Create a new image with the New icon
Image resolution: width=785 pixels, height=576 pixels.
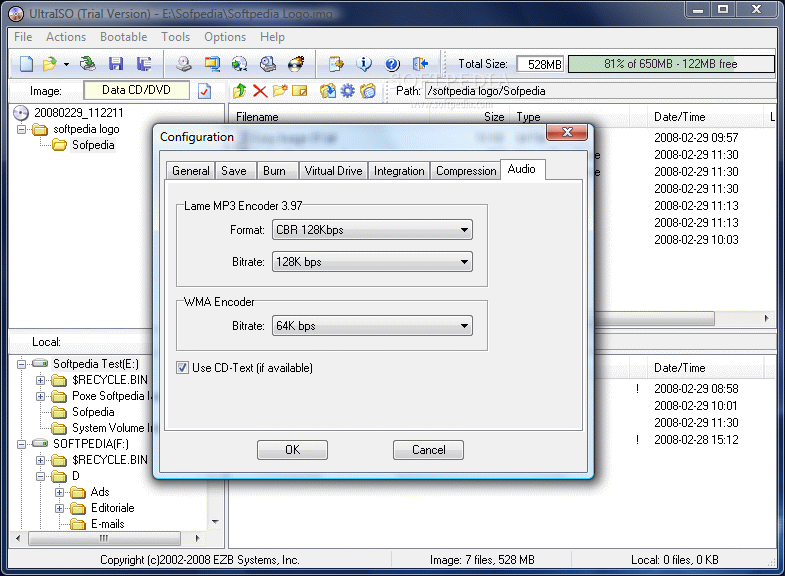[26, 64]
